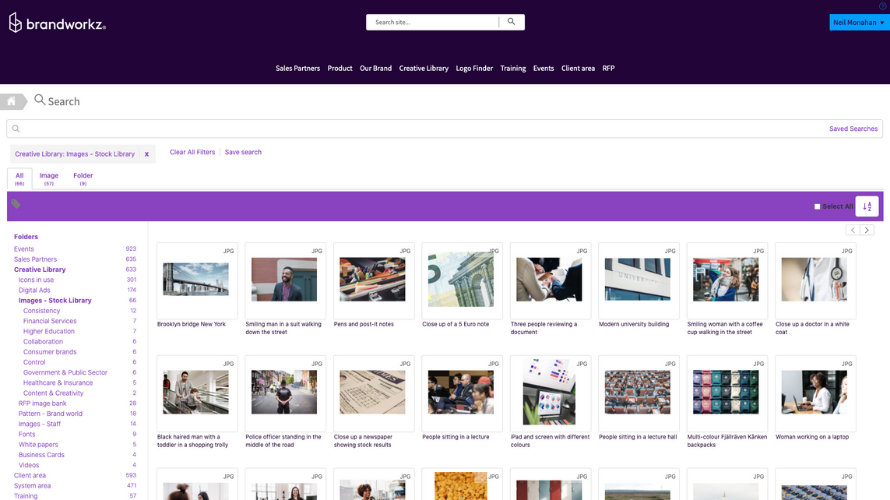This screenshot has width=890, height=500.
Task: Open the White papers folder
Action: pos(38,444)
